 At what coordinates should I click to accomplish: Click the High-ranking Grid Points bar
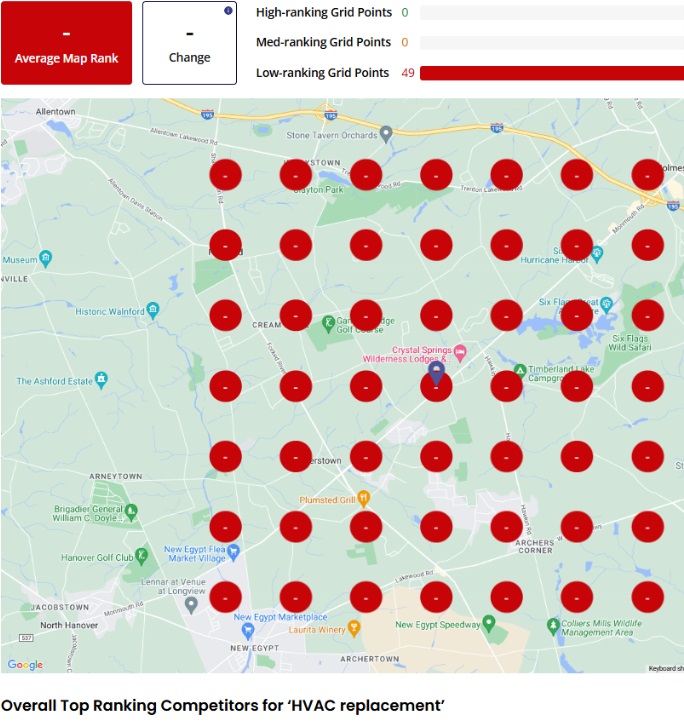(x=552, y=12)
